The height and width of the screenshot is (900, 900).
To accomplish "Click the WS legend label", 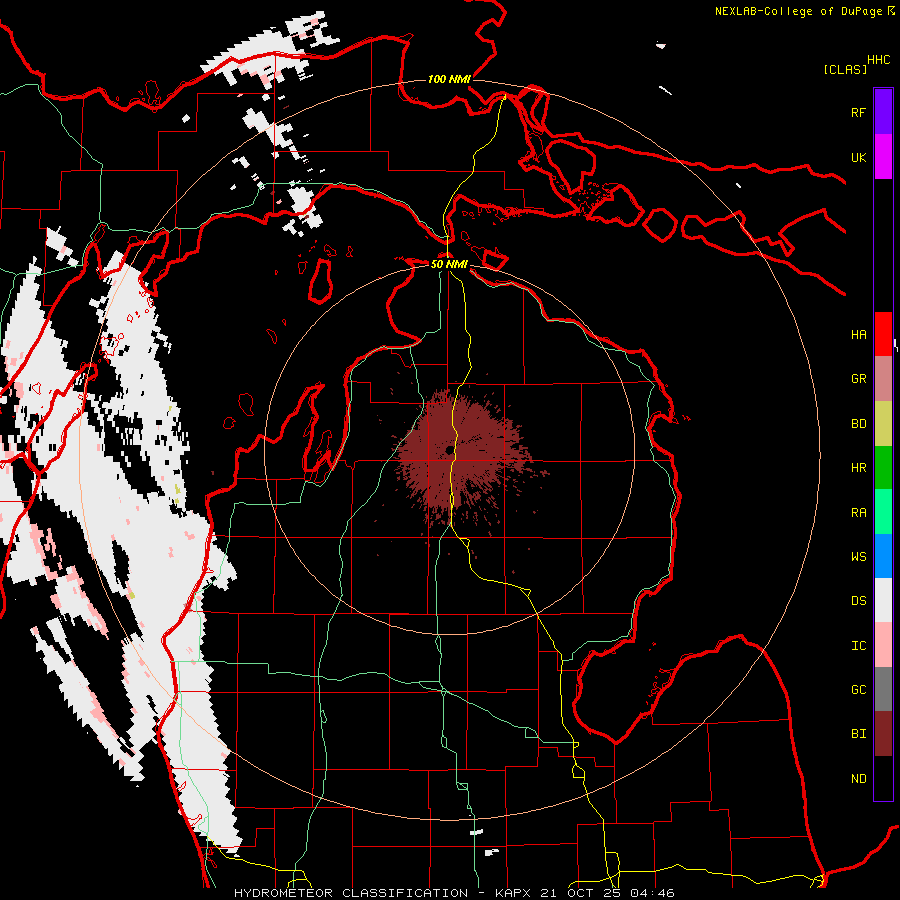I will tap(859, 556).
